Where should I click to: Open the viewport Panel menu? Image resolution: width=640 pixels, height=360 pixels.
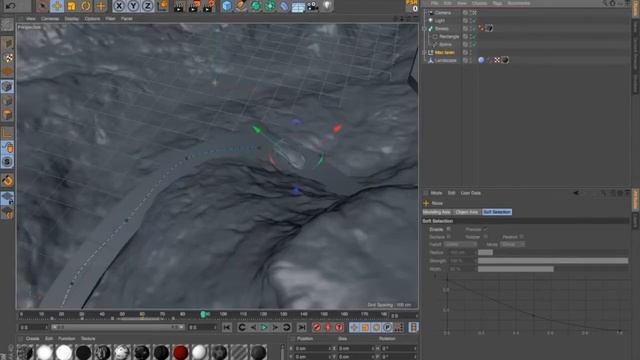tap(127, 19)
